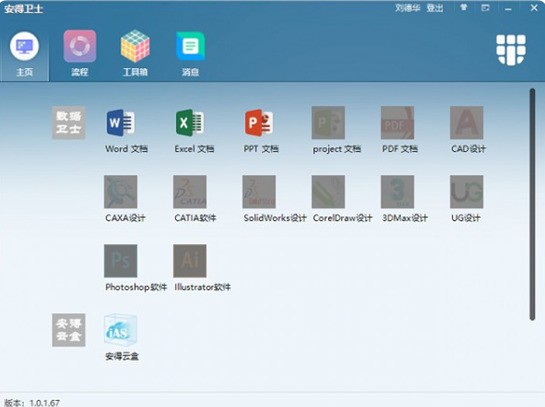Switch to the 流程 tab
Viewport: 545px width, 407px height.
80,54
